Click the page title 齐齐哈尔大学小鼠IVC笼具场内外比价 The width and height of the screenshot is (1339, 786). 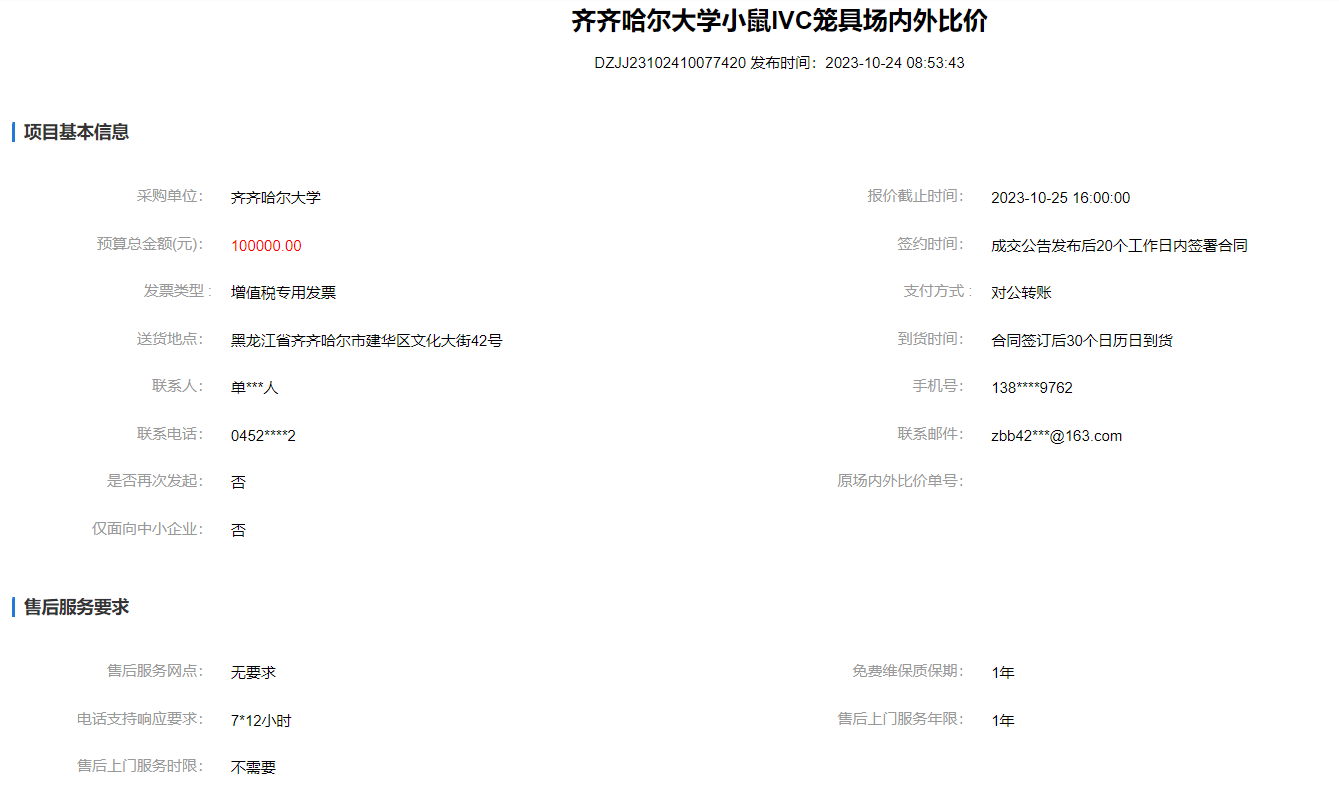click(x=779, y=21)
